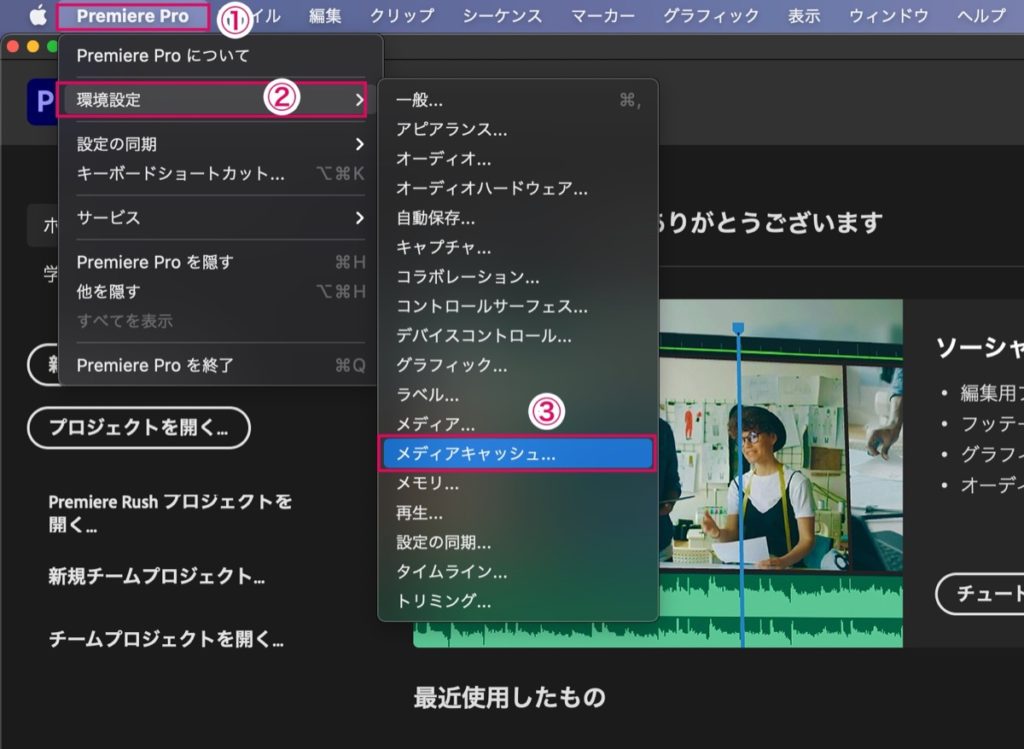1024x749 pixels.
Task: Select メディアキャッシュ... preferences
Action: click(518, 453)
